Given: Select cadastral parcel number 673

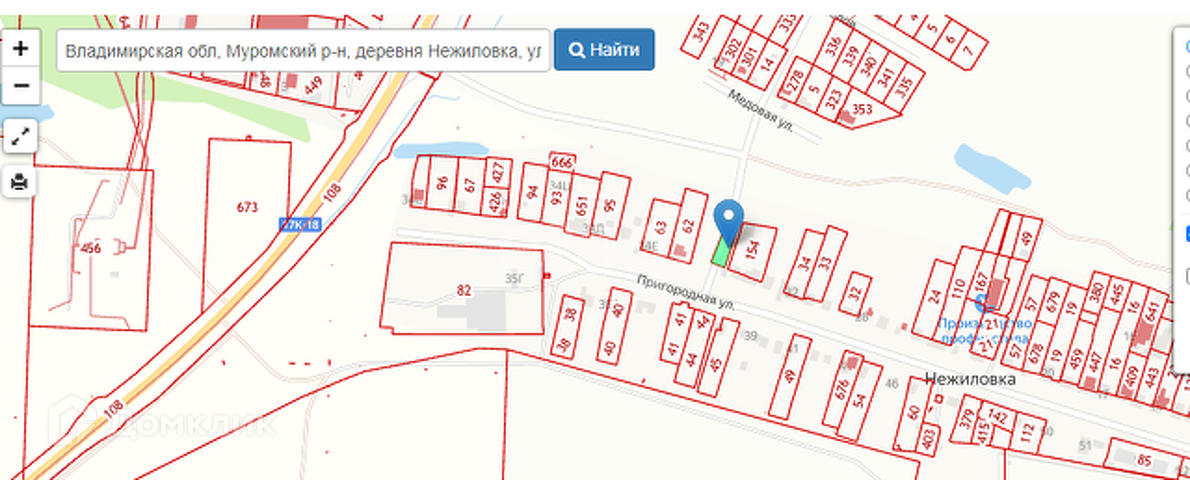Looking at the screenshot, I should (x=247, y=207).
